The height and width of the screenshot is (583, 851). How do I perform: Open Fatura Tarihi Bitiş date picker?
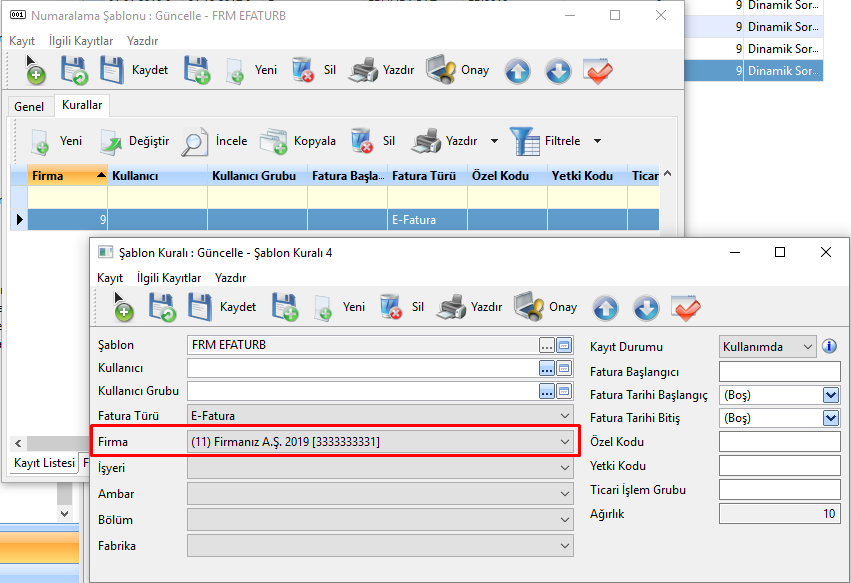click(x=830, y=418)
